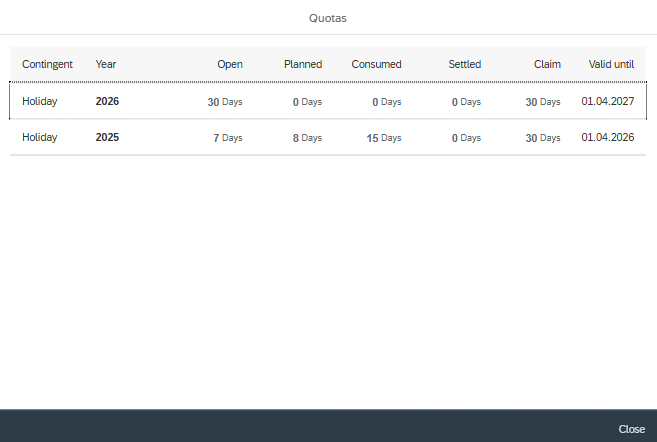
Task: Click the 2025 year cell
Action: click(107, 138)
